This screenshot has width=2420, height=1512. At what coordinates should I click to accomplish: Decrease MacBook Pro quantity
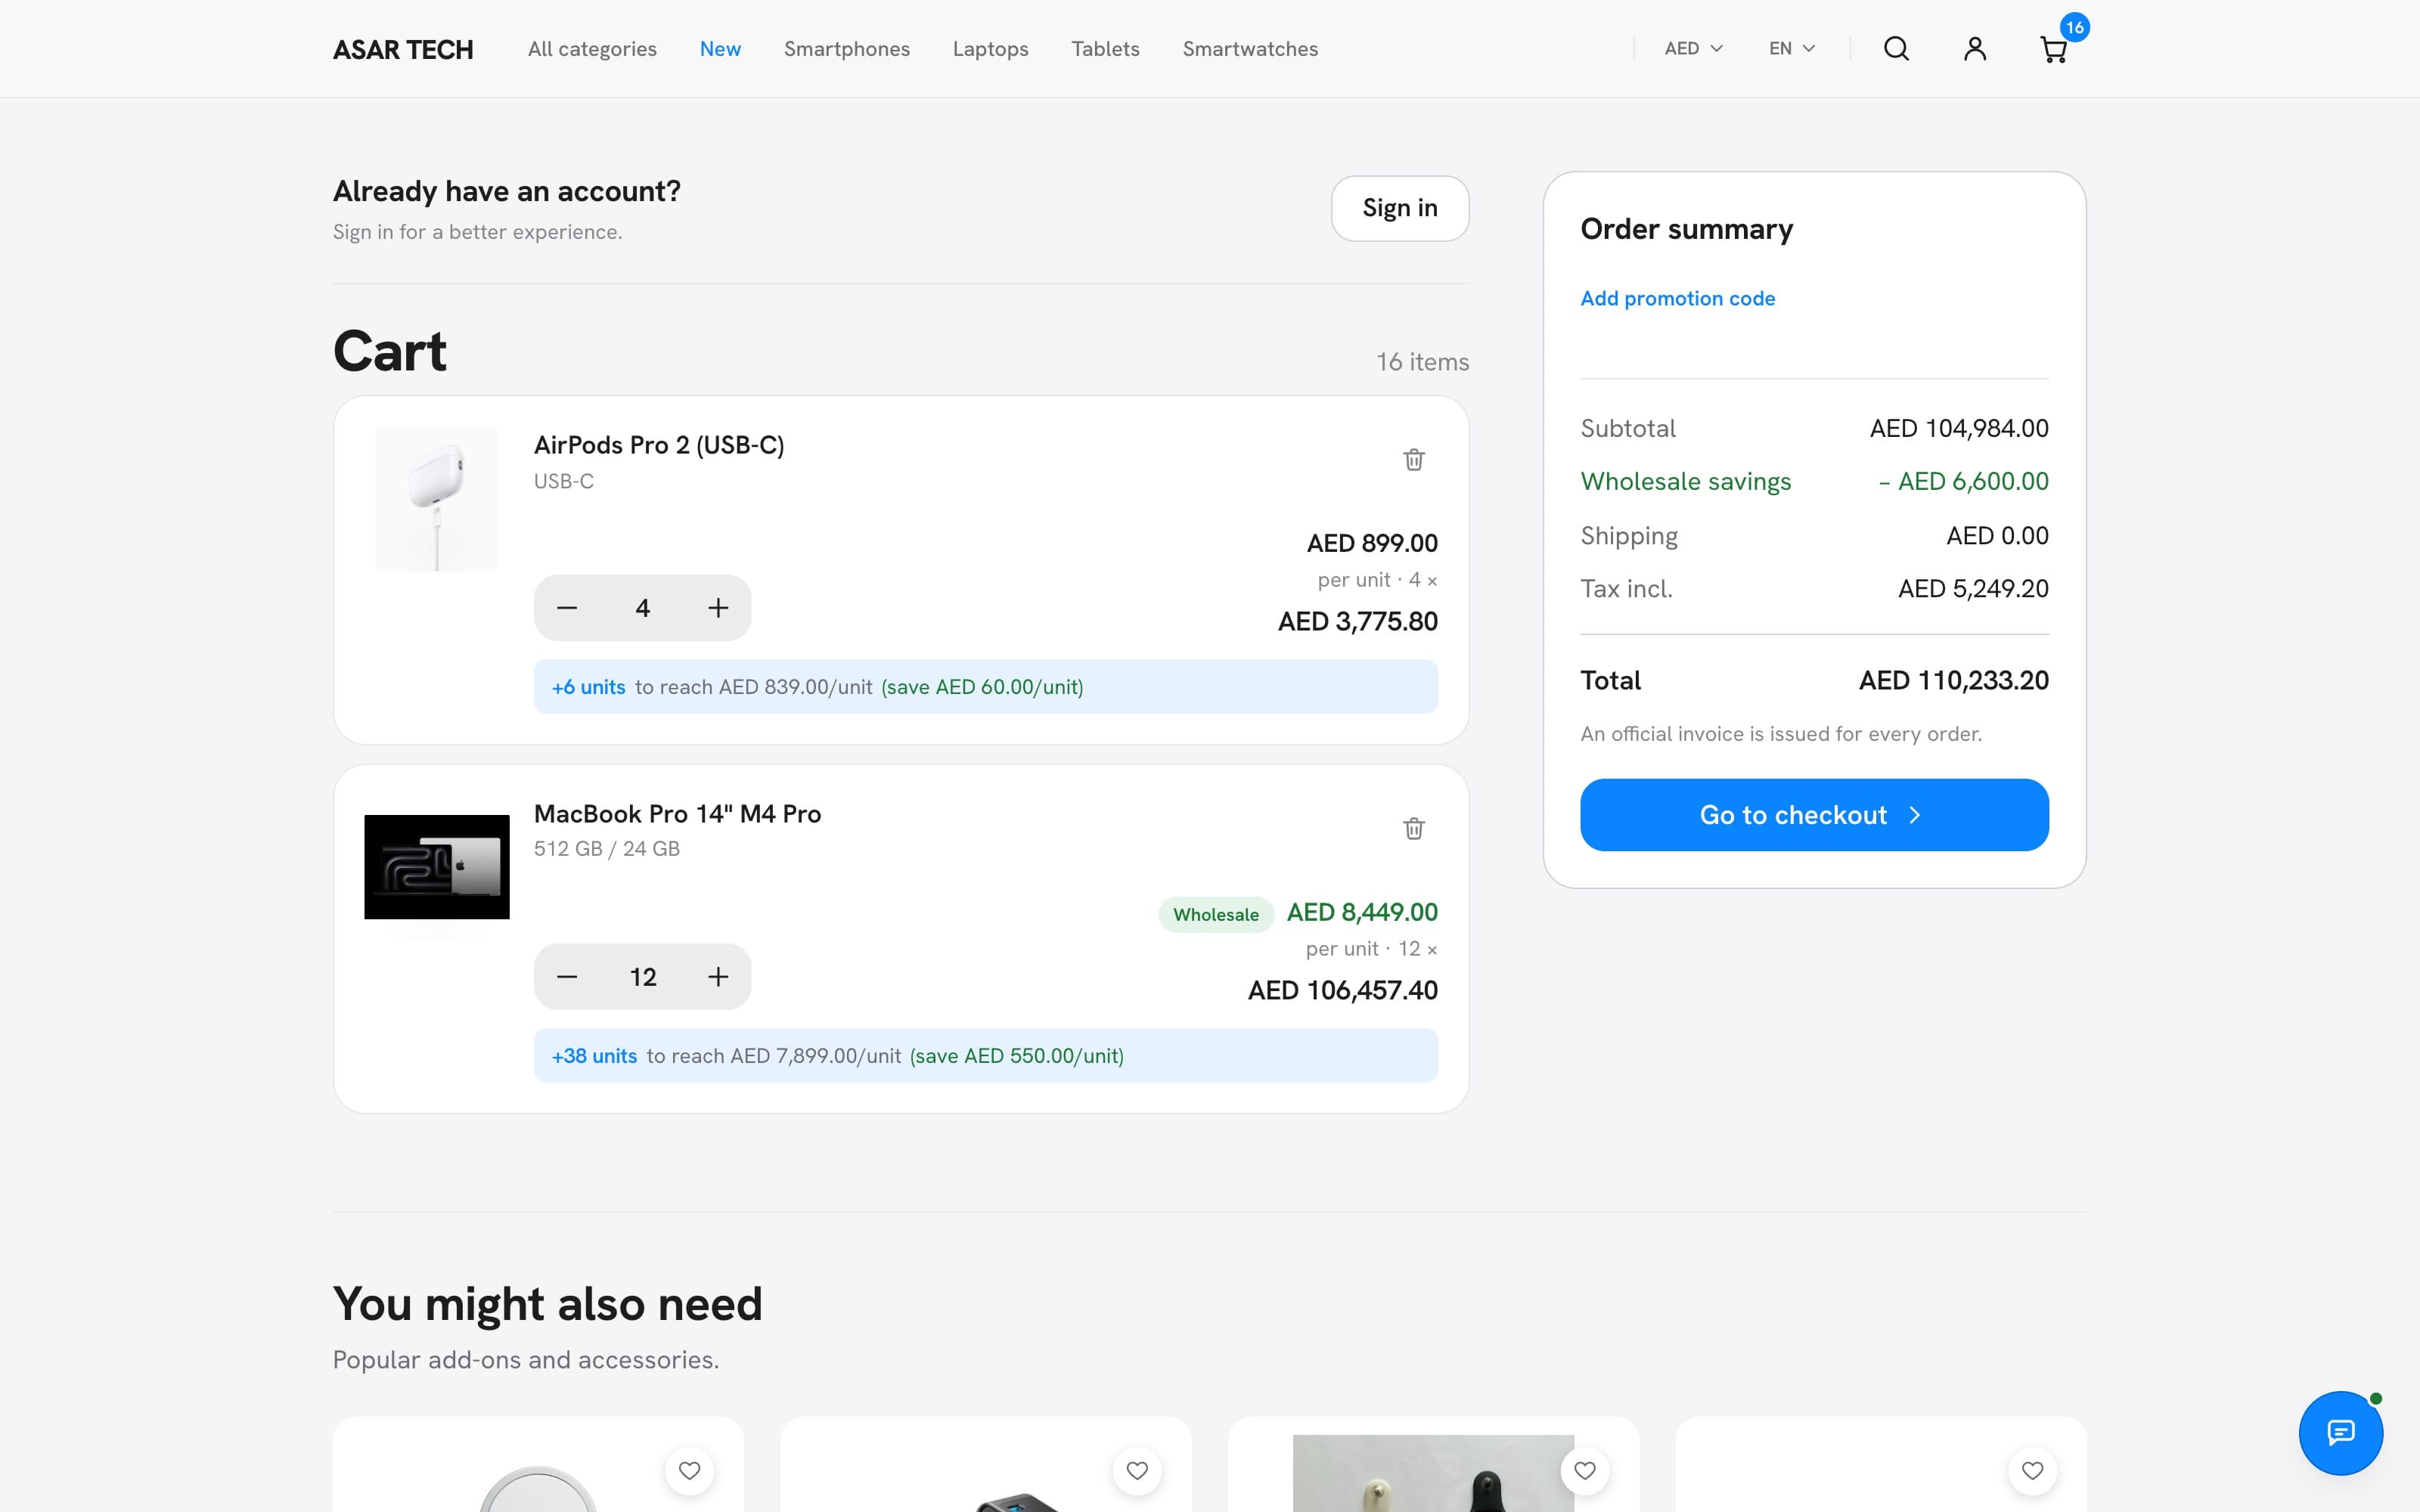coord(567,977)
